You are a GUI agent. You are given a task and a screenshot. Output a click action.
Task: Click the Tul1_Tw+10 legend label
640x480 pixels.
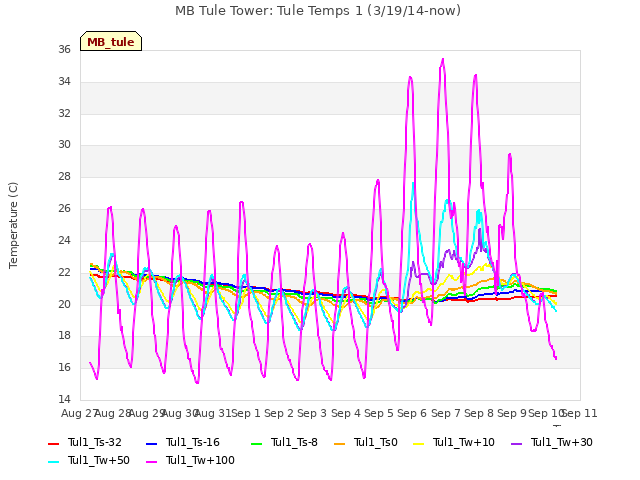click(464, 442)
